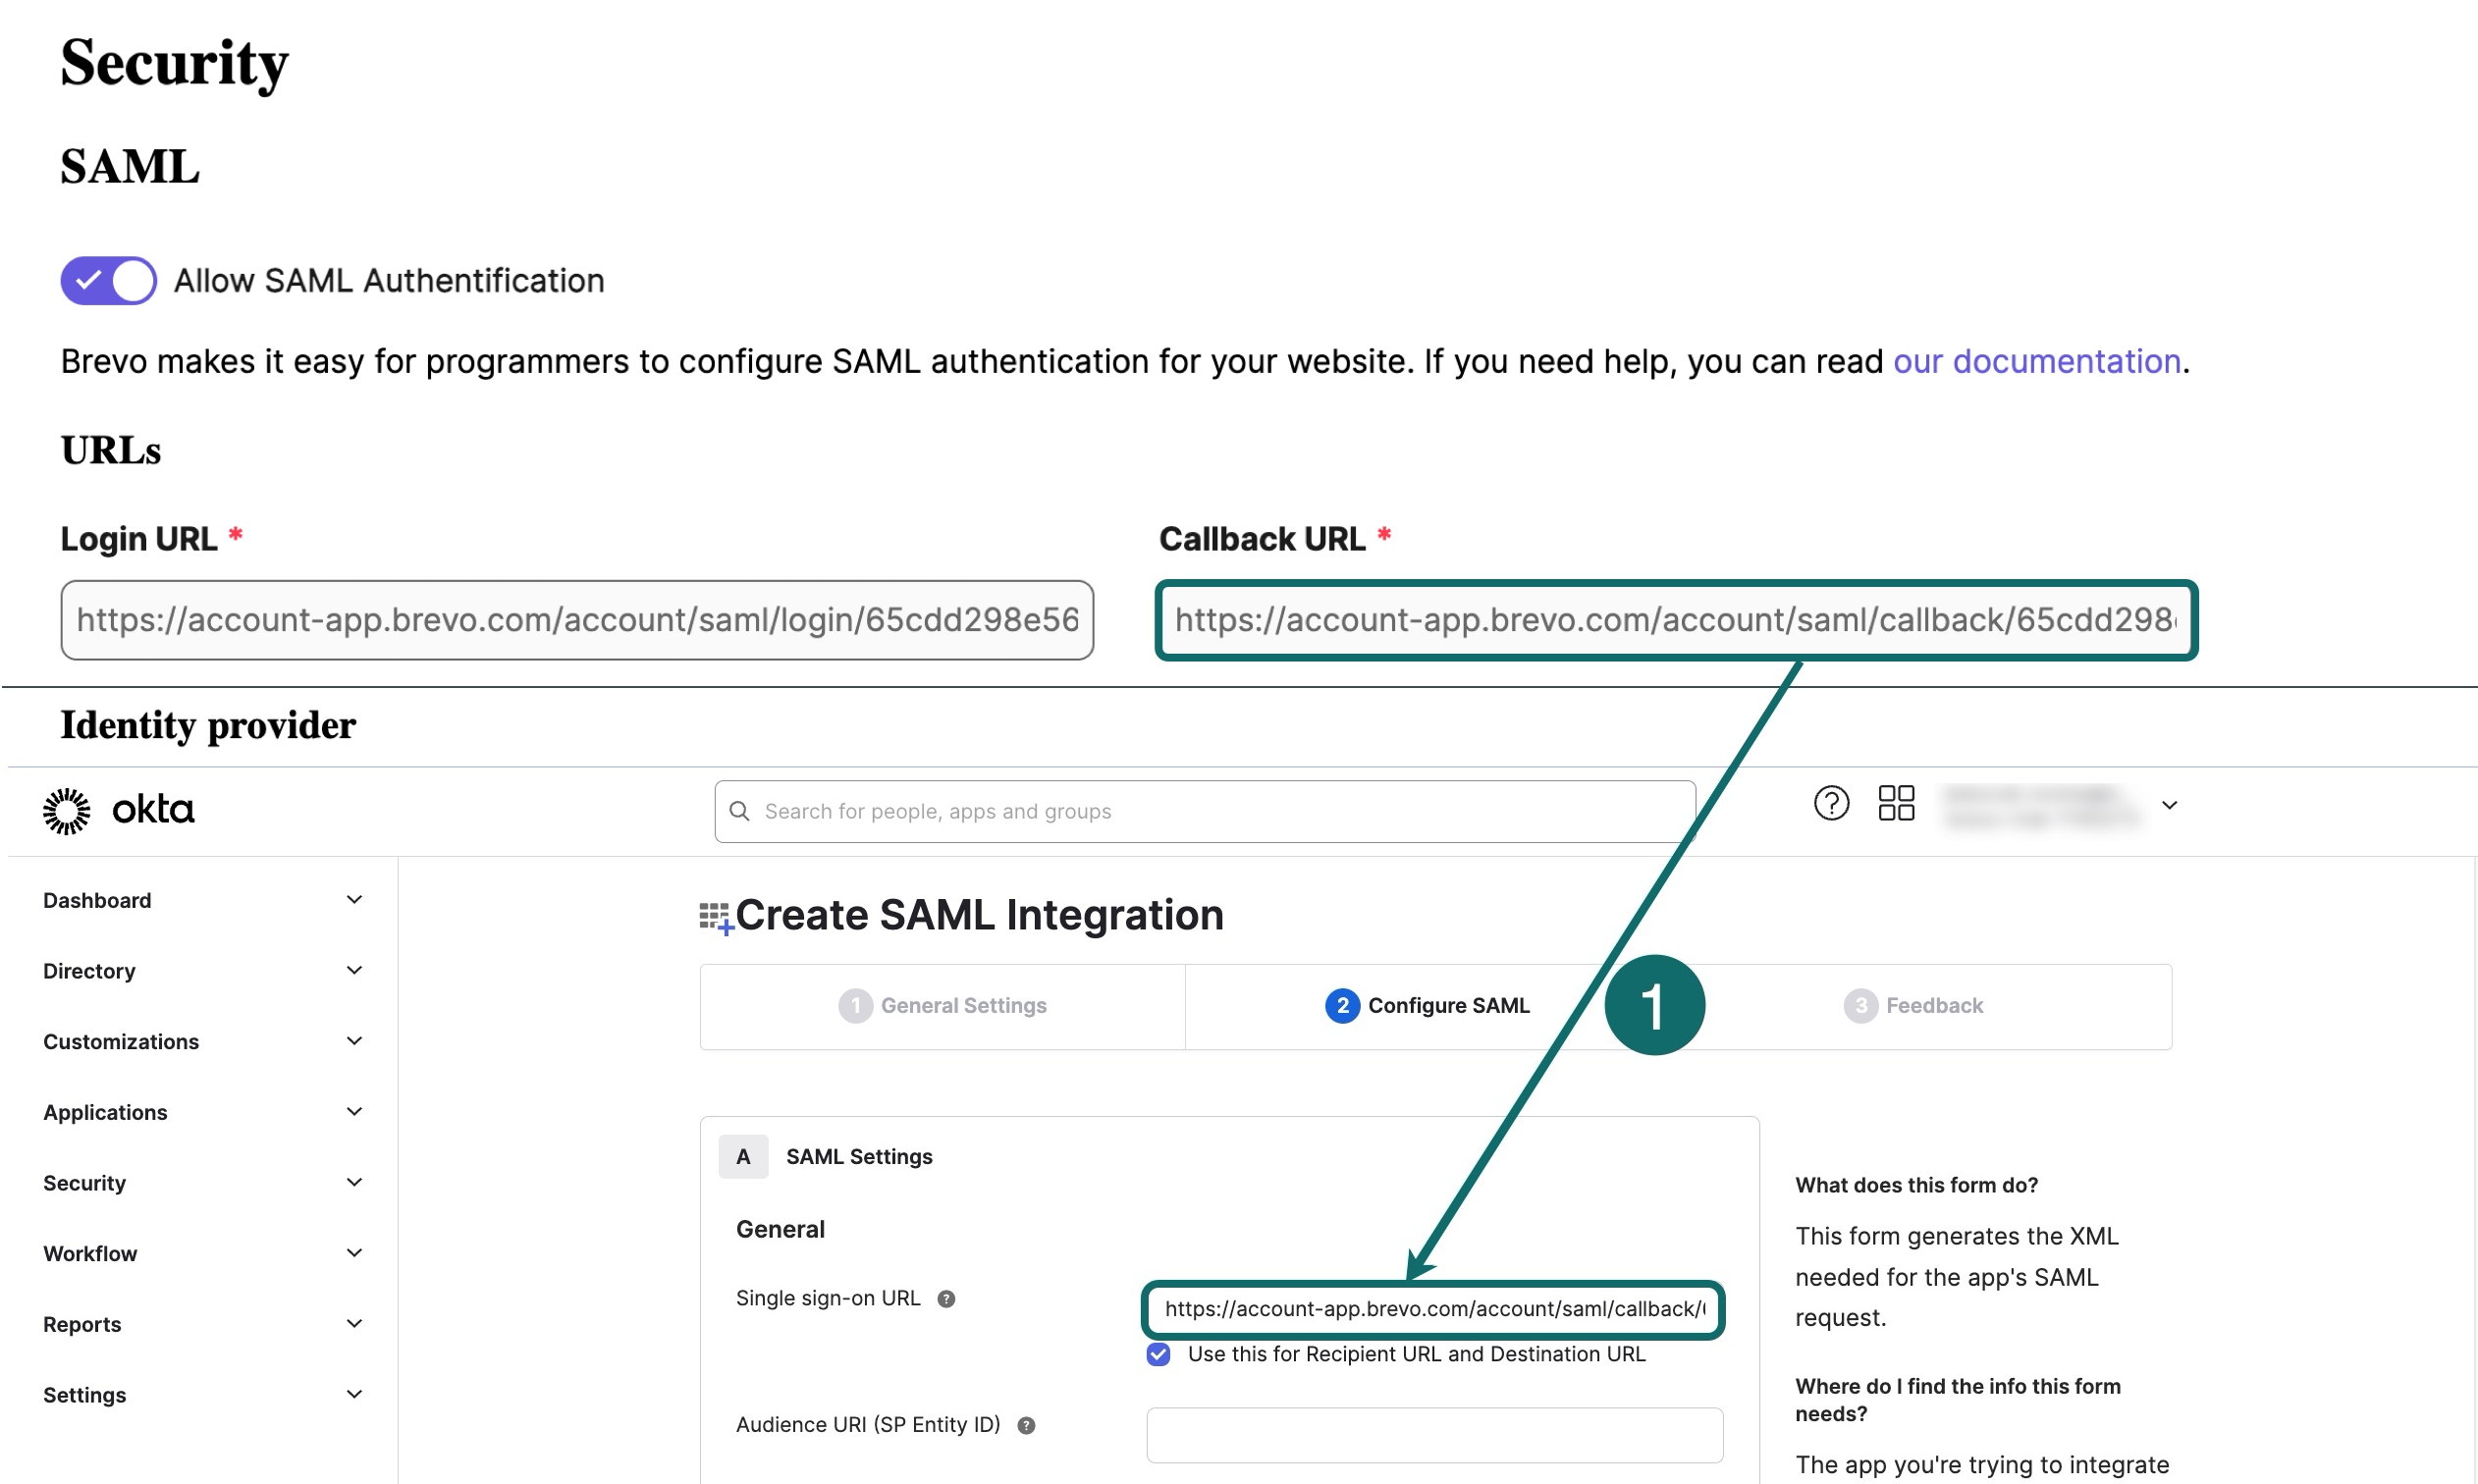The width and height of the screenshot is (2478, 1484).
Task: Click the General Settings step indicator circle
Action: [856, 1006]
